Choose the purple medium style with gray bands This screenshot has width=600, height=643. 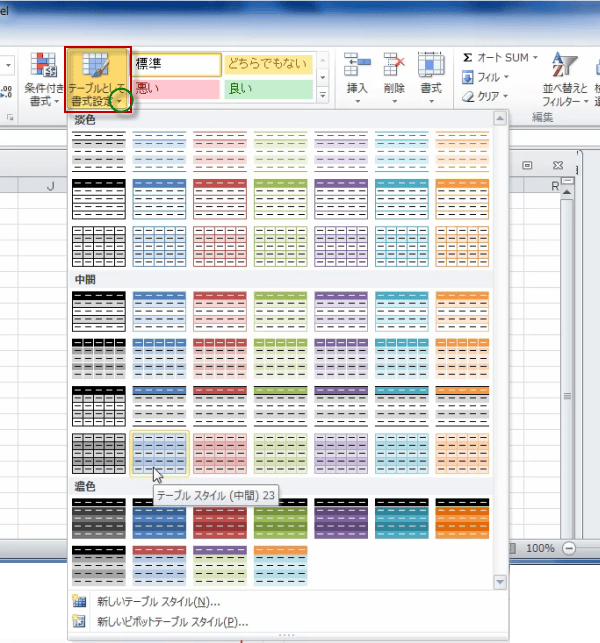coord(341,406)
